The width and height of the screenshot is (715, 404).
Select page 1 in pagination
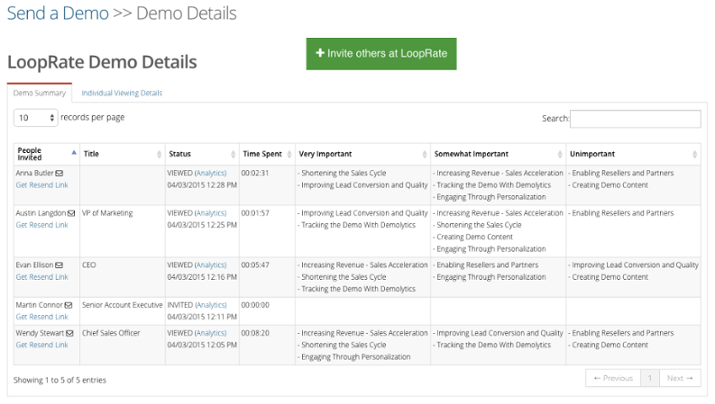click(x=650, y=378)
